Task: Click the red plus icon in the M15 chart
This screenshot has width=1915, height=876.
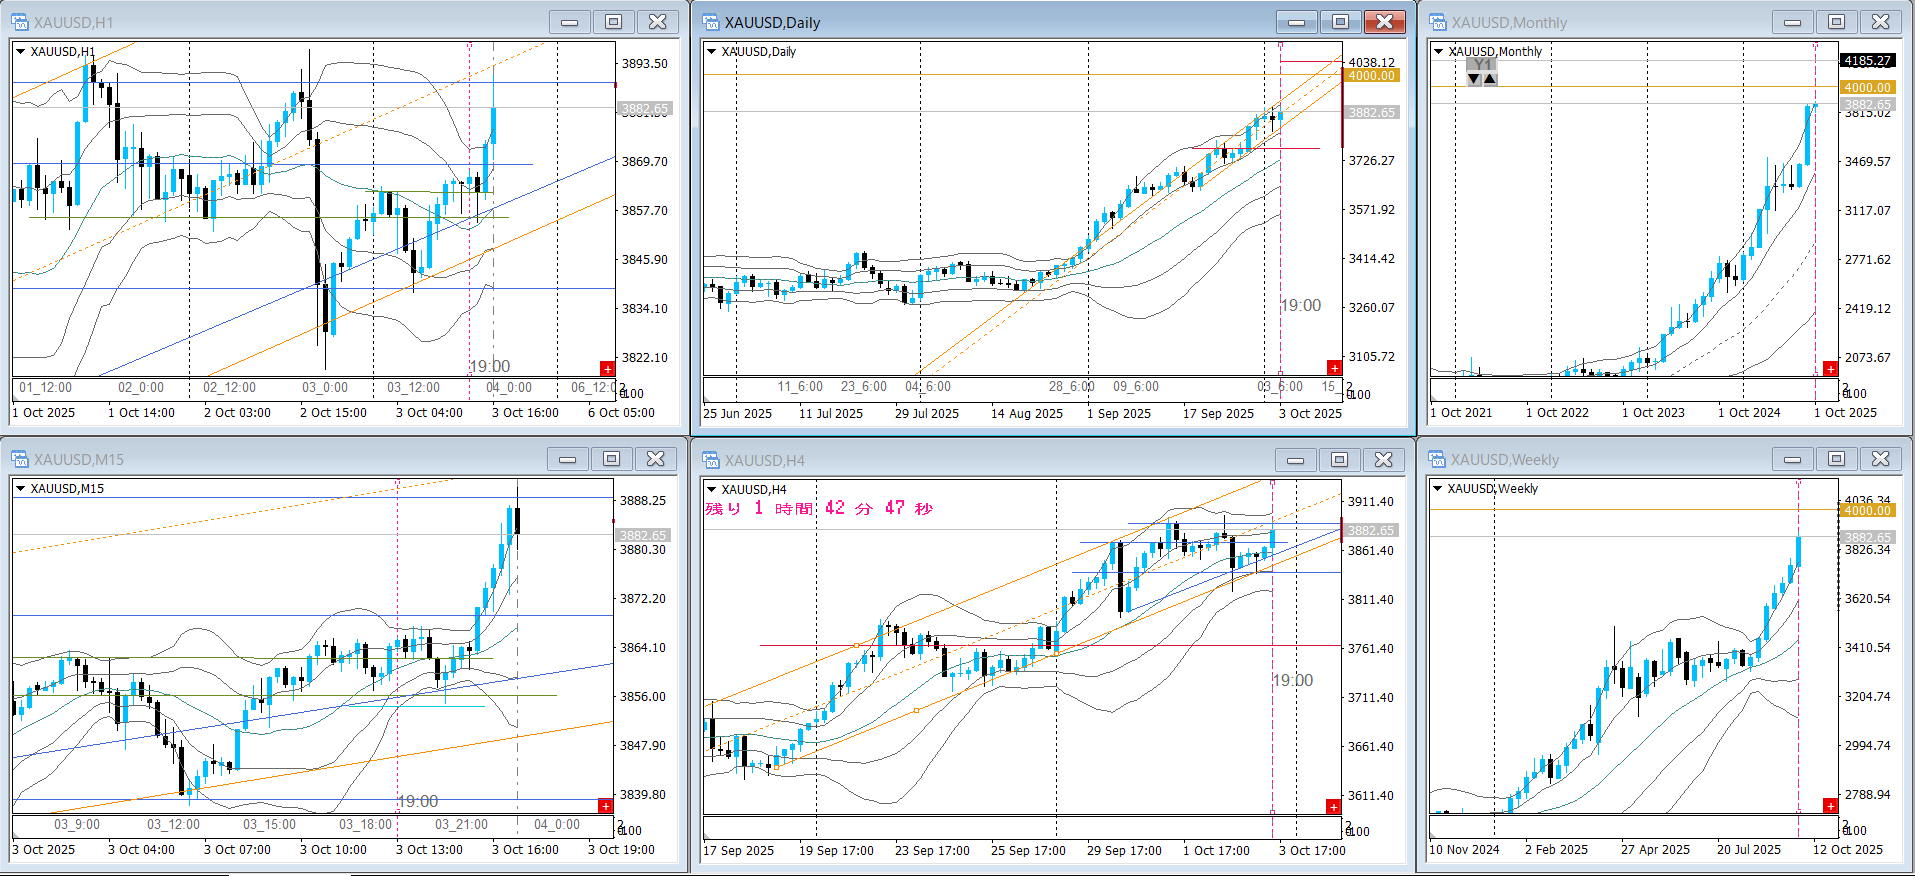Action: tap(605, 806)
